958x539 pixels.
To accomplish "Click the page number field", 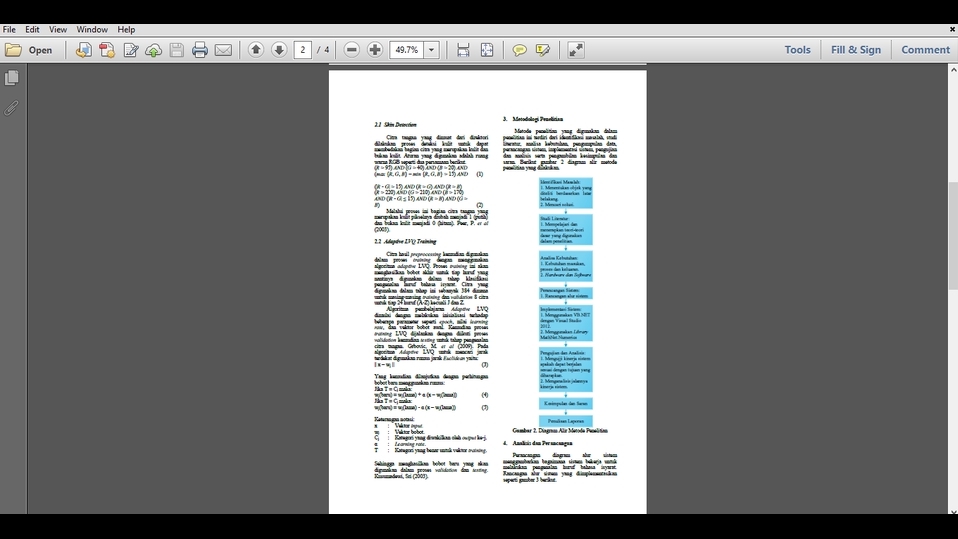I will coord(302,50).
